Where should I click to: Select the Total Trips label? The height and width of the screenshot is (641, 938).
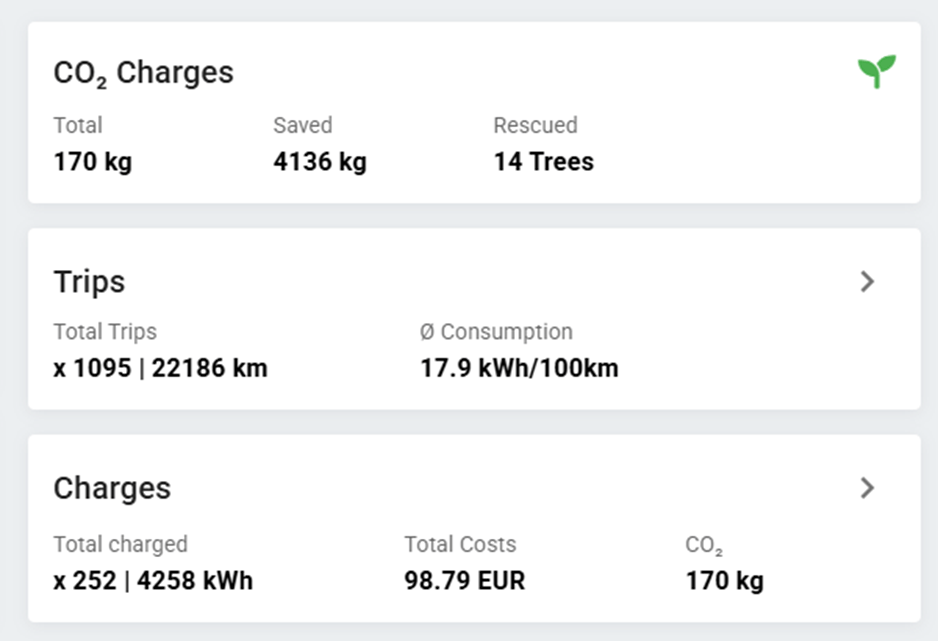click(x=105, y=331)
